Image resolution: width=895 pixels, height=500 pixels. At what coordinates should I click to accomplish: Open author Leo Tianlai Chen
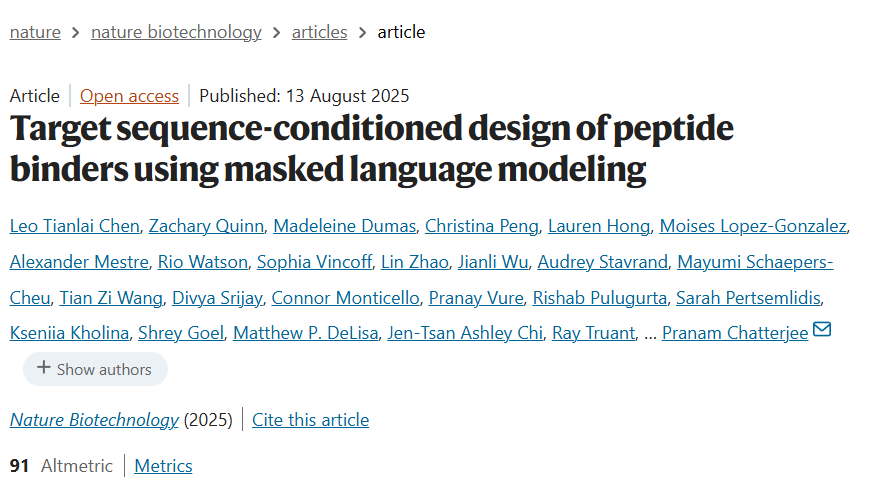click(75, 226)
